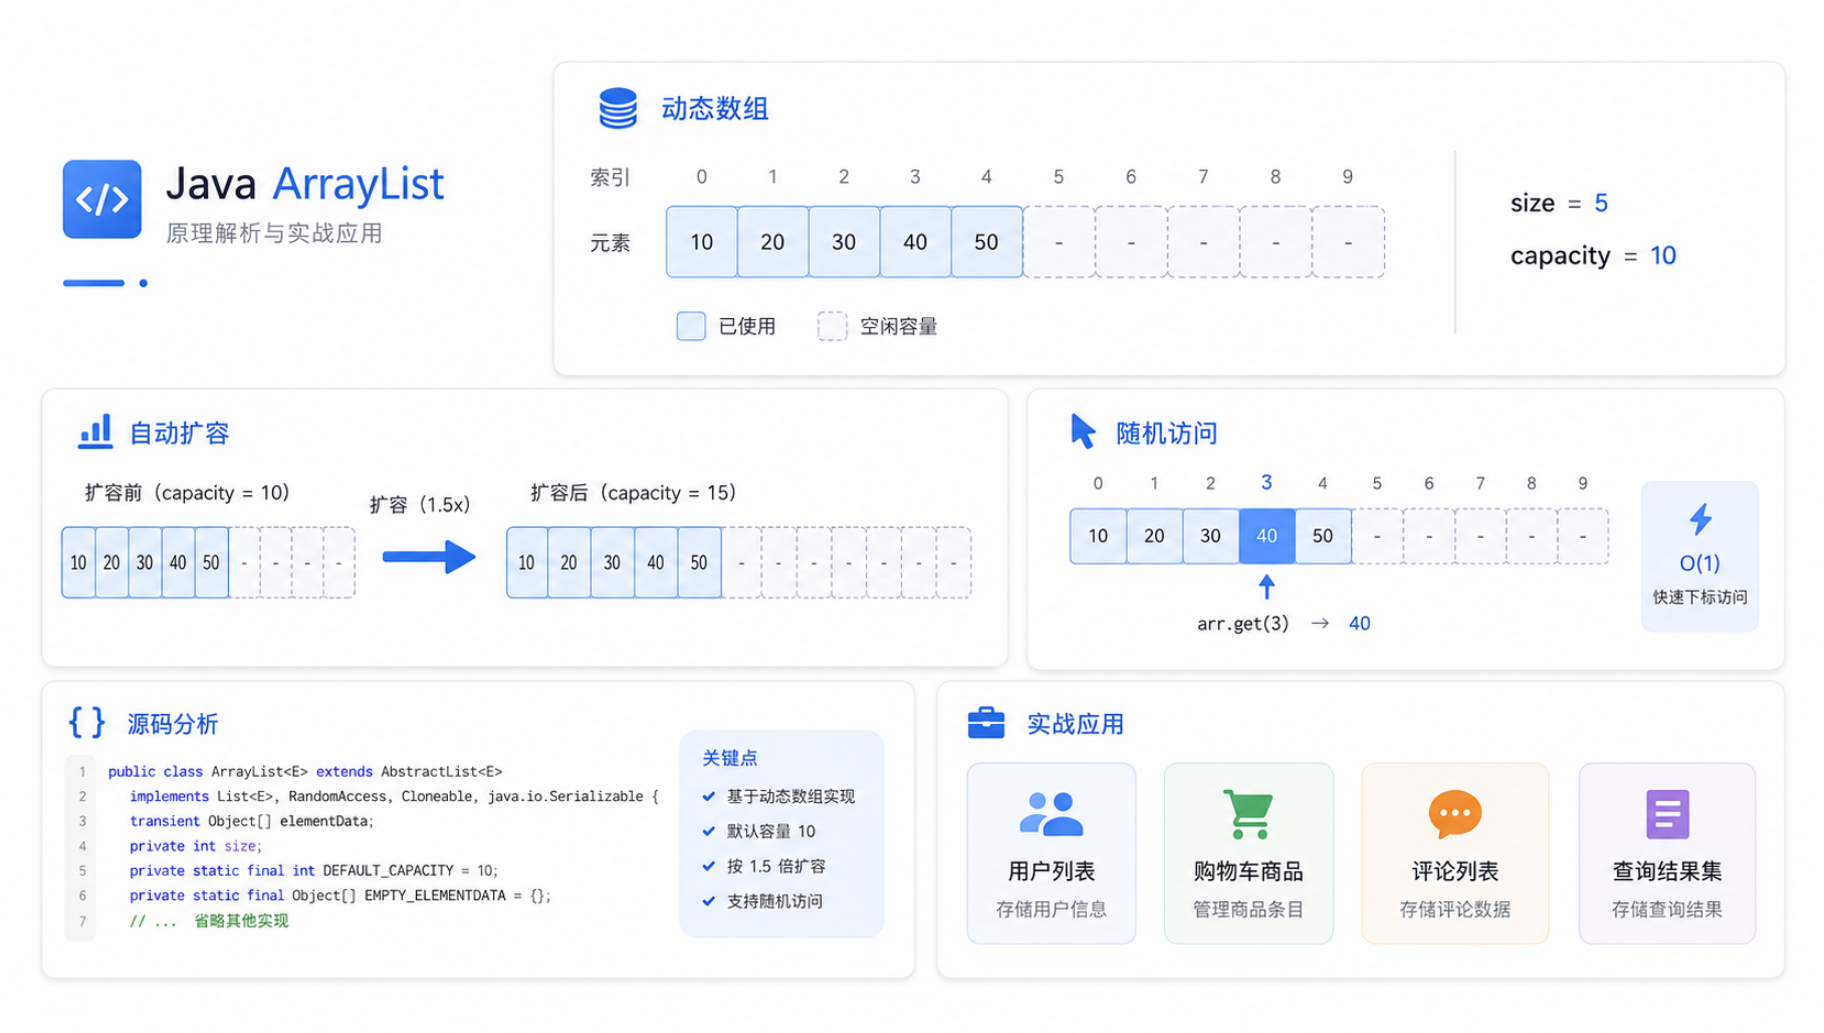This screenshot has height=1033, width=1824.
Task: Click the checkmark beside 按 1.5 倍扩容
Action: coord(709,866)
